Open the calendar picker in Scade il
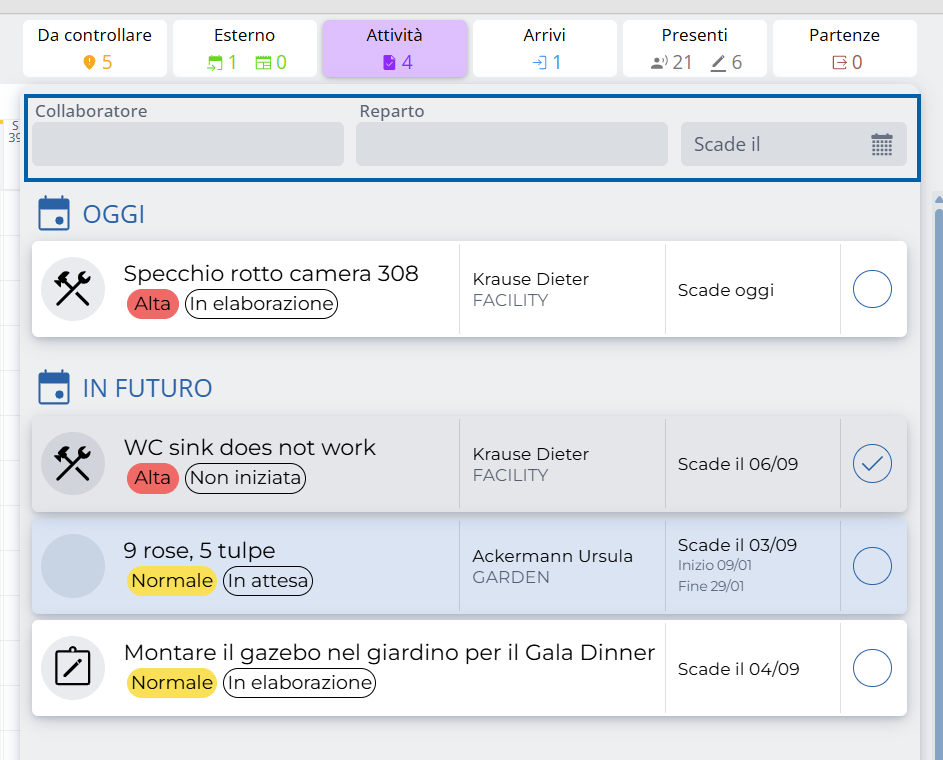Viewport: 943px width, 760px height. [881, 144]
